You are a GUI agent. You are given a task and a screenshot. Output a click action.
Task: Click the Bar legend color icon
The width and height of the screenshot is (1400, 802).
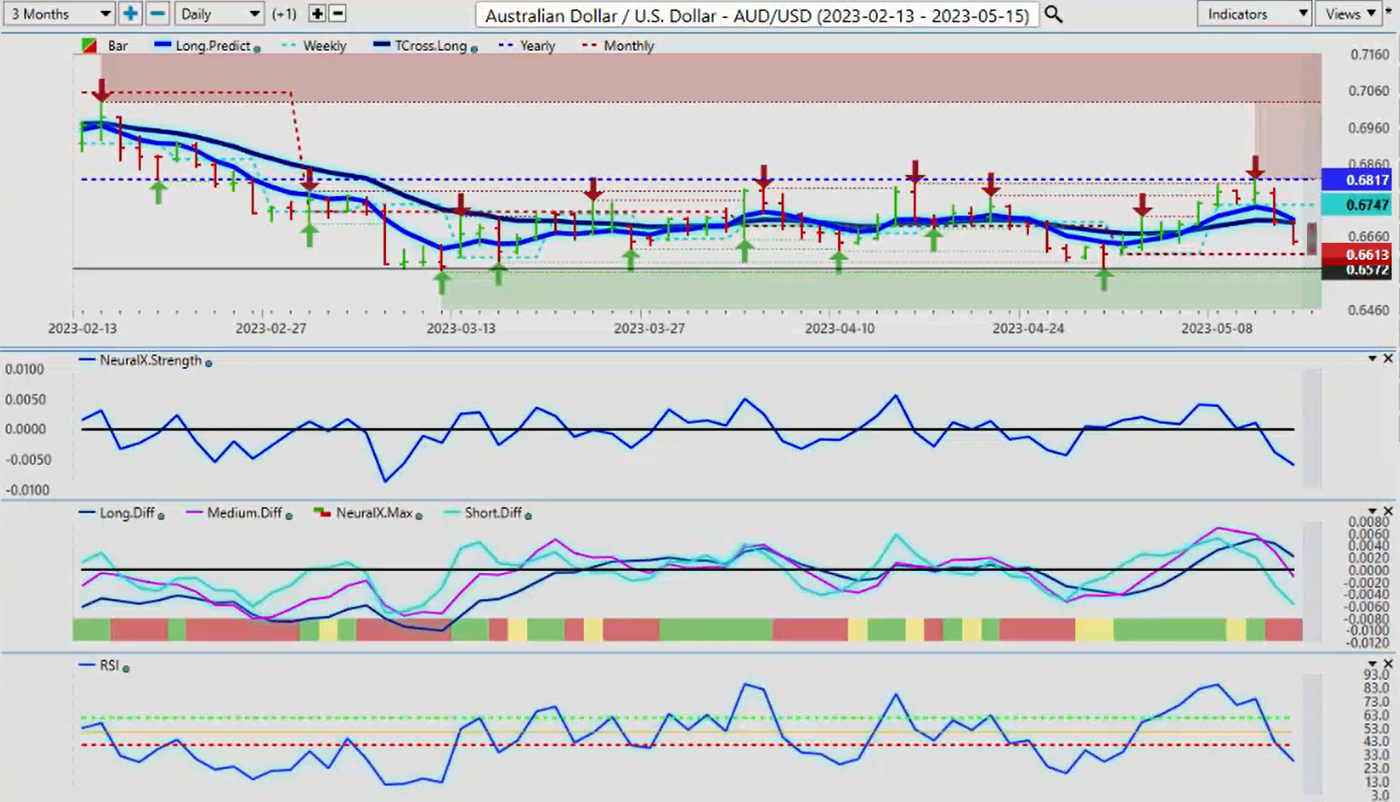click(x=88, y=46)
